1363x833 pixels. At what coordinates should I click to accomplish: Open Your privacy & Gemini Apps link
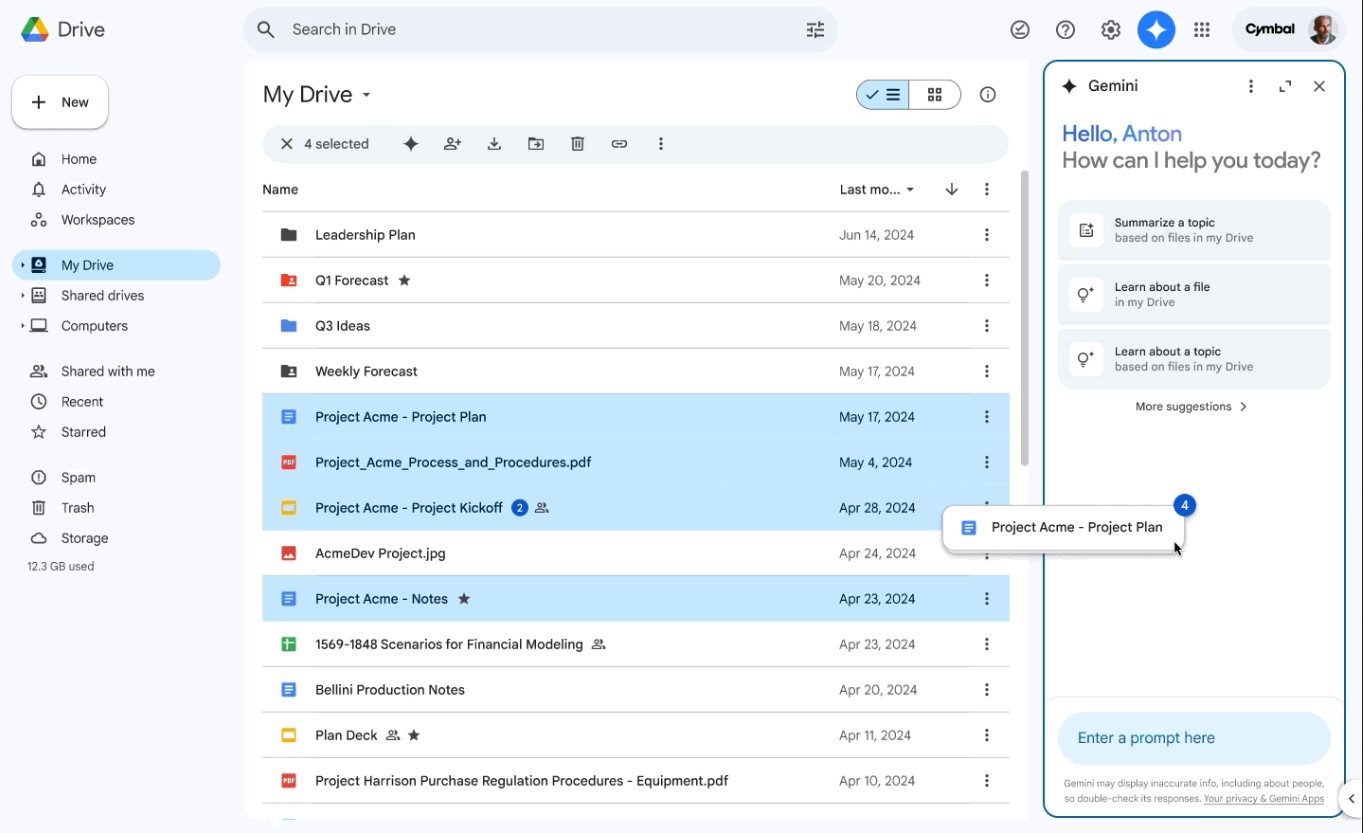pyautogui.click(x=1263, y=799)
